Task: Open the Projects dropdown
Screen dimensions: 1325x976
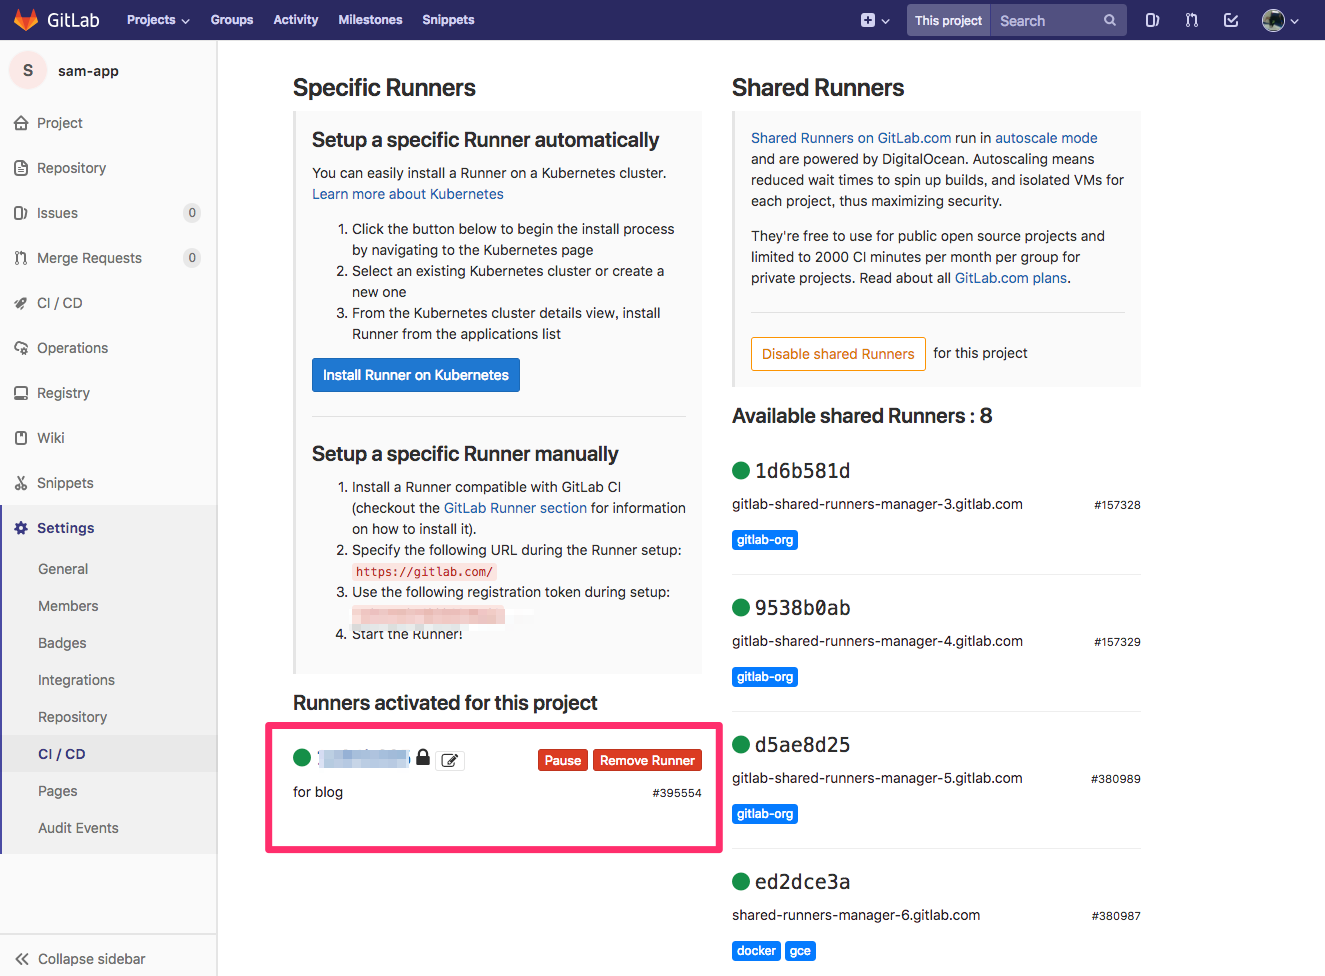Action: tap(157, 19)
